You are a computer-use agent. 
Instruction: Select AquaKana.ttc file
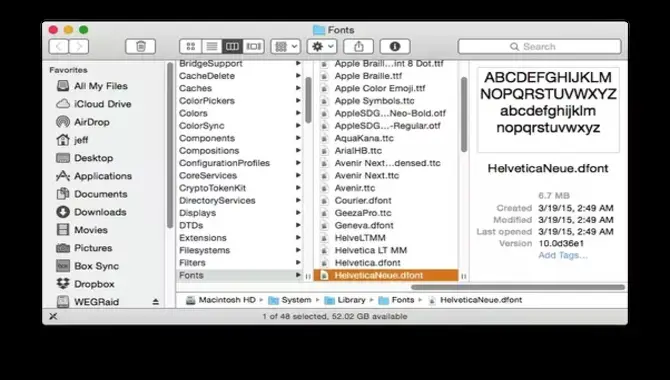[x=364, y=138]
